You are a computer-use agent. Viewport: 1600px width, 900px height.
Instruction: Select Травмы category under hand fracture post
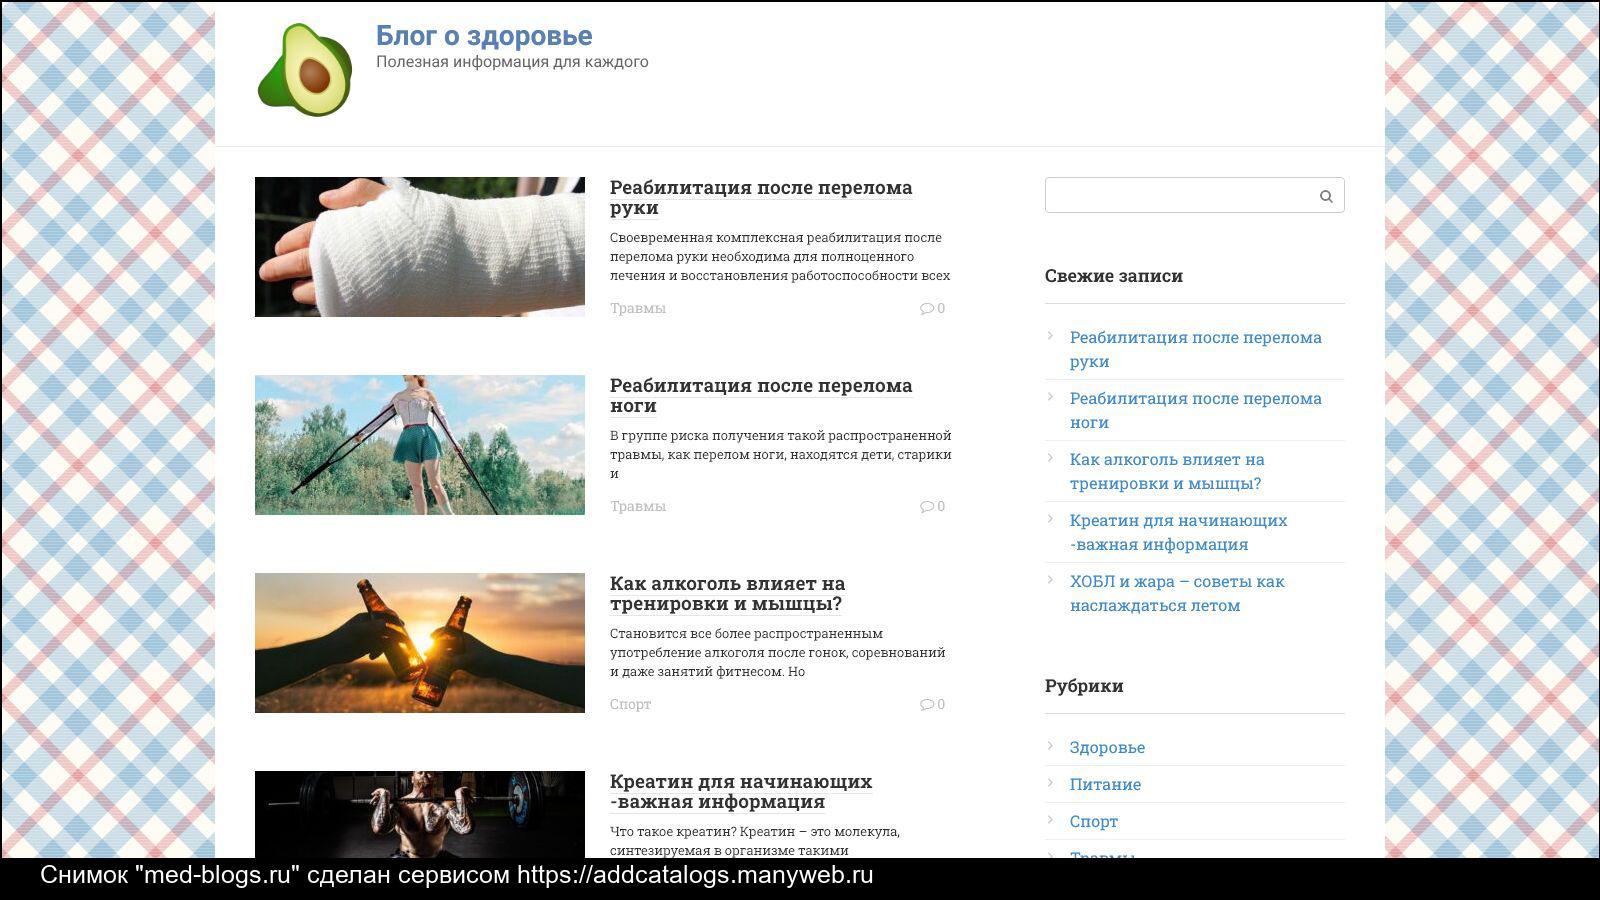tap(638, 308)
